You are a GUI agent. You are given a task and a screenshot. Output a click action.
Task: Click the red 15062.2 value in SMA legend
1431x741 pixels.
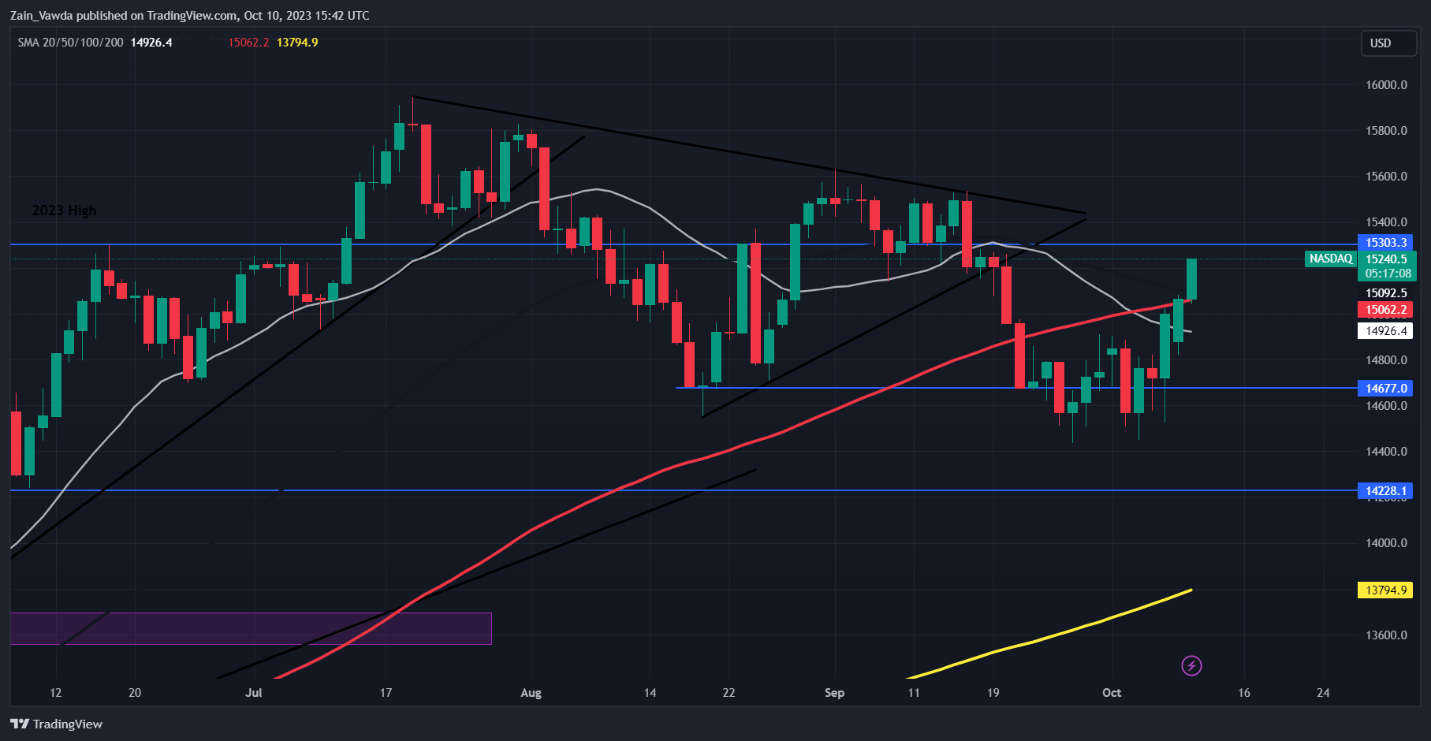pos(248,43)
